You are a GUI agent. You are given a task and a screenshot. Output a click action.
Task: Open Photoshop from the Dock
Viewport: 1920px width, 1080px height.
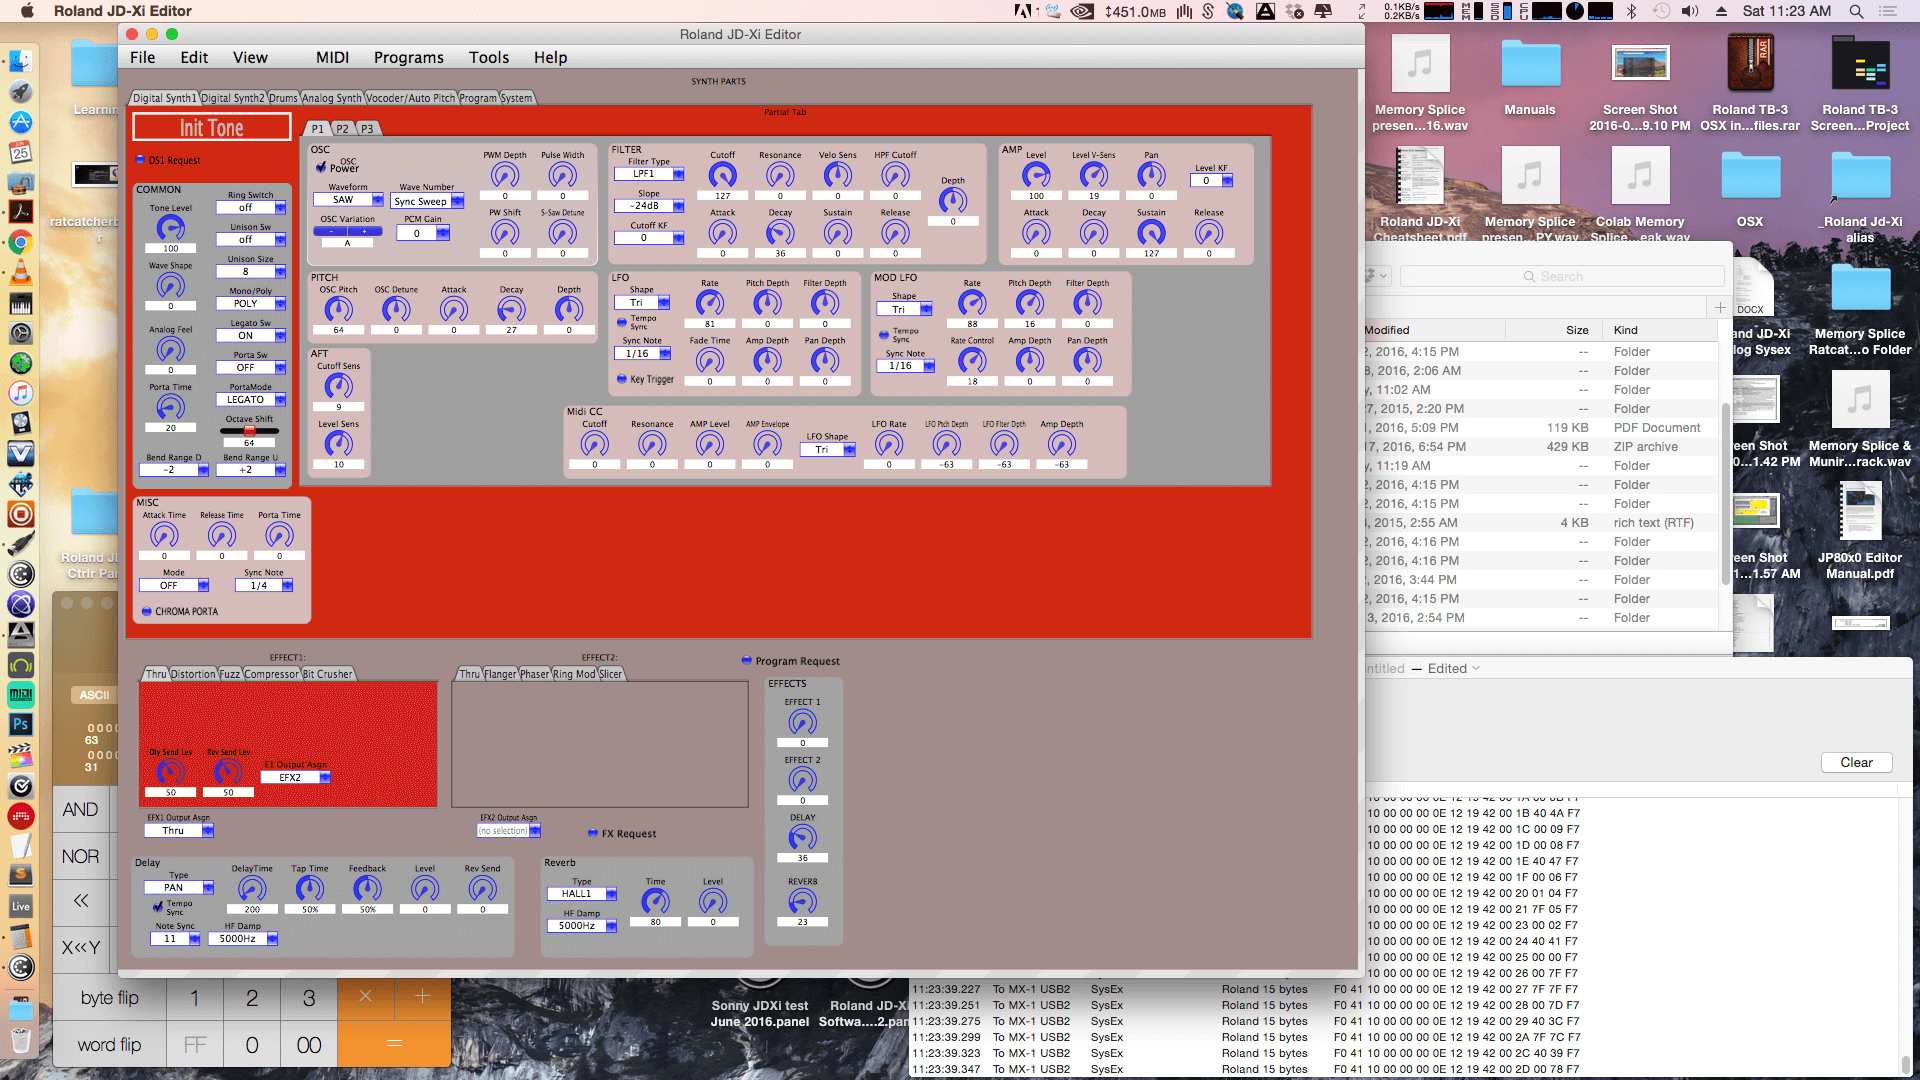(21, 724)
